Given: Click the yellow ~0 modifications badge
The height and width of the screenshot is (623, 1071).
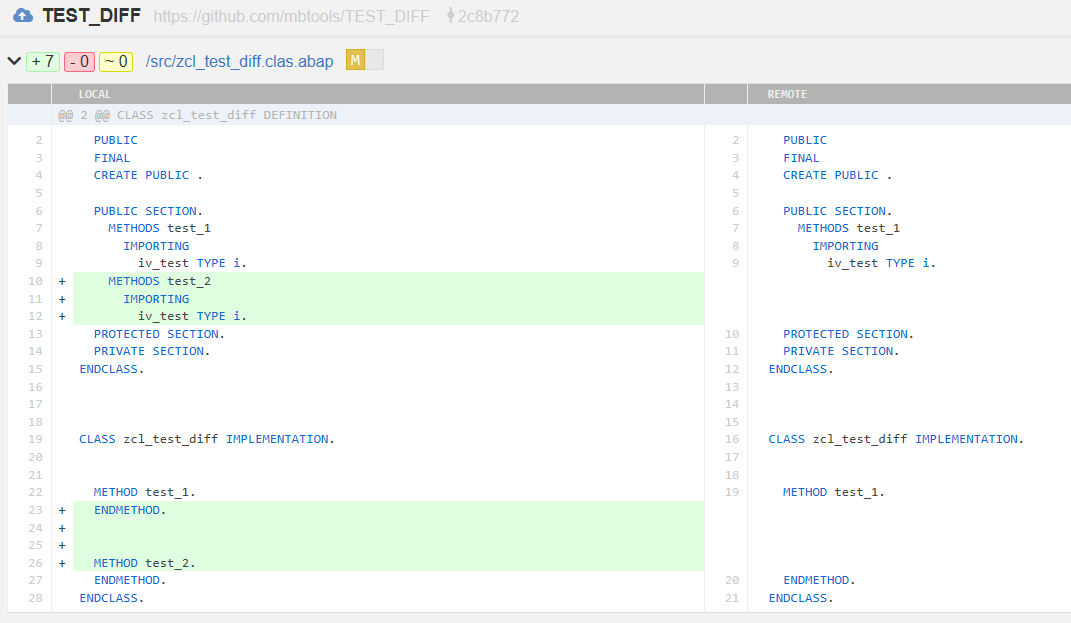Looking at the screenshot, I should [x=116, y=61].
